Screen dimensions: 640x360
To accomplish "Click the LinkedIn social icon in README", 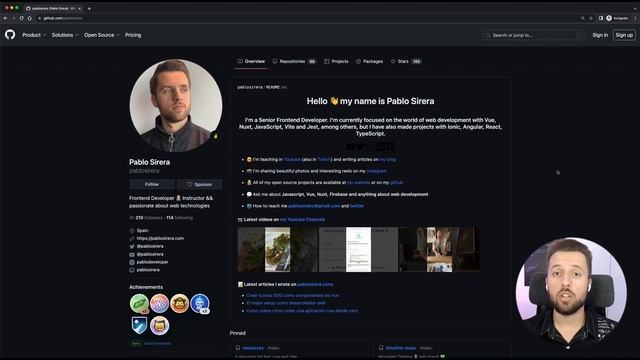I will click(x=380, y=147).
